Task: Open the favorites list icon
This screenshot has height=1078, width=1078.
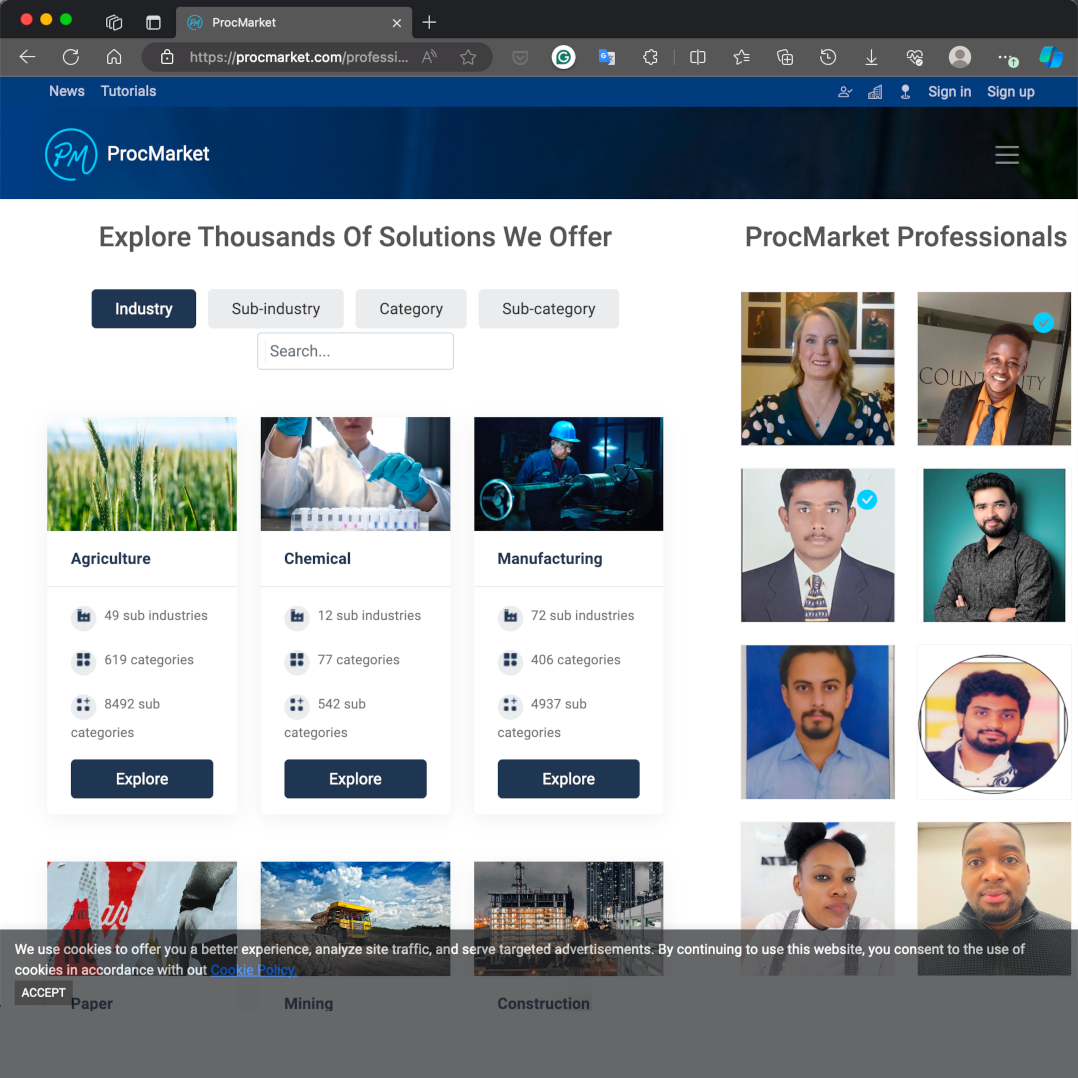Action: click(x=741, y=57)
